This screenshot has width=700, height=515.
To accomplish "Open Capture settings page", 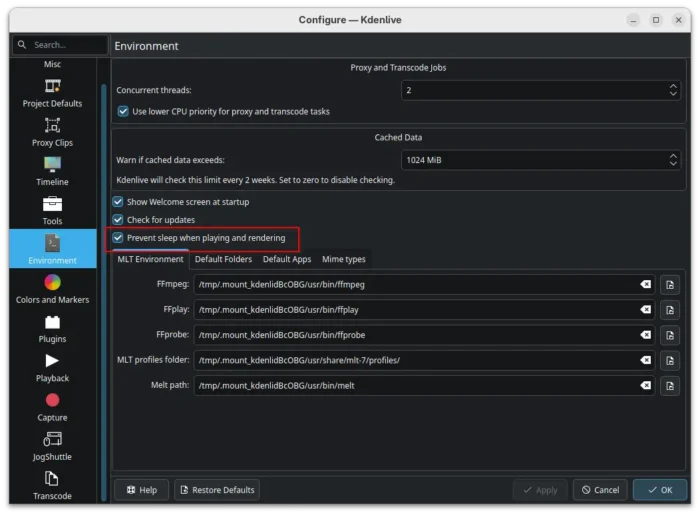I will (x=52, y=407).
